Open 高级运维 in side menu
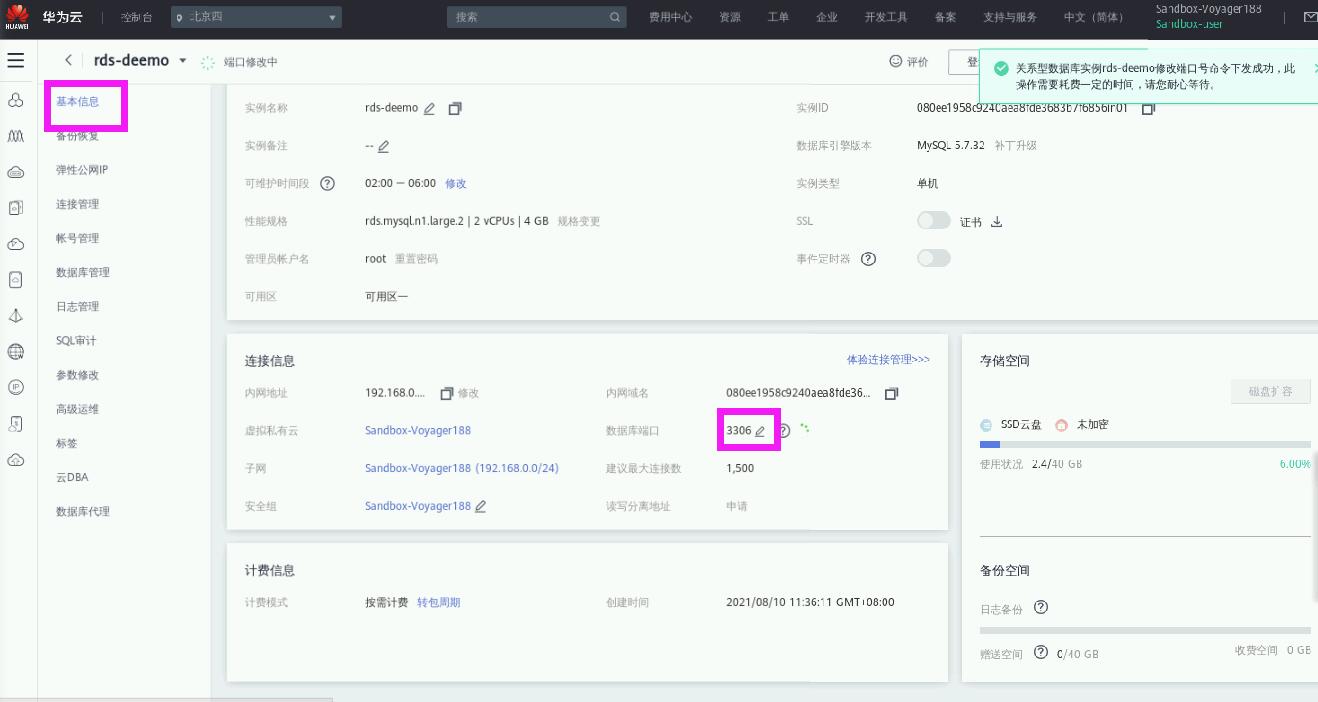1318x702 pixels. tap(78, 409)
